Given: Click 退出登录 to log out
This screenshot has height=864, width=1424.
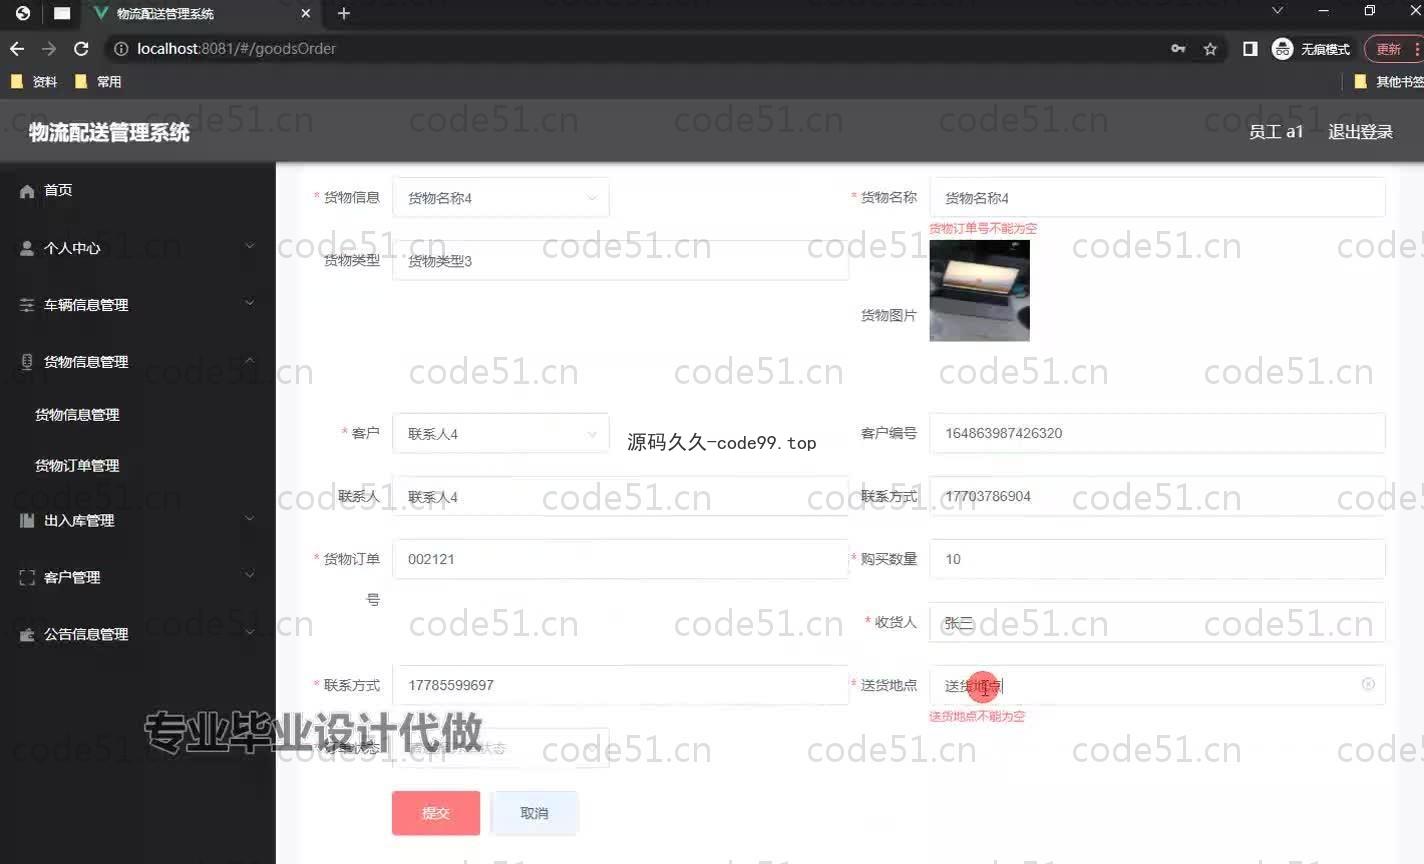Looking at the screenshot, I should point(1360,132).
